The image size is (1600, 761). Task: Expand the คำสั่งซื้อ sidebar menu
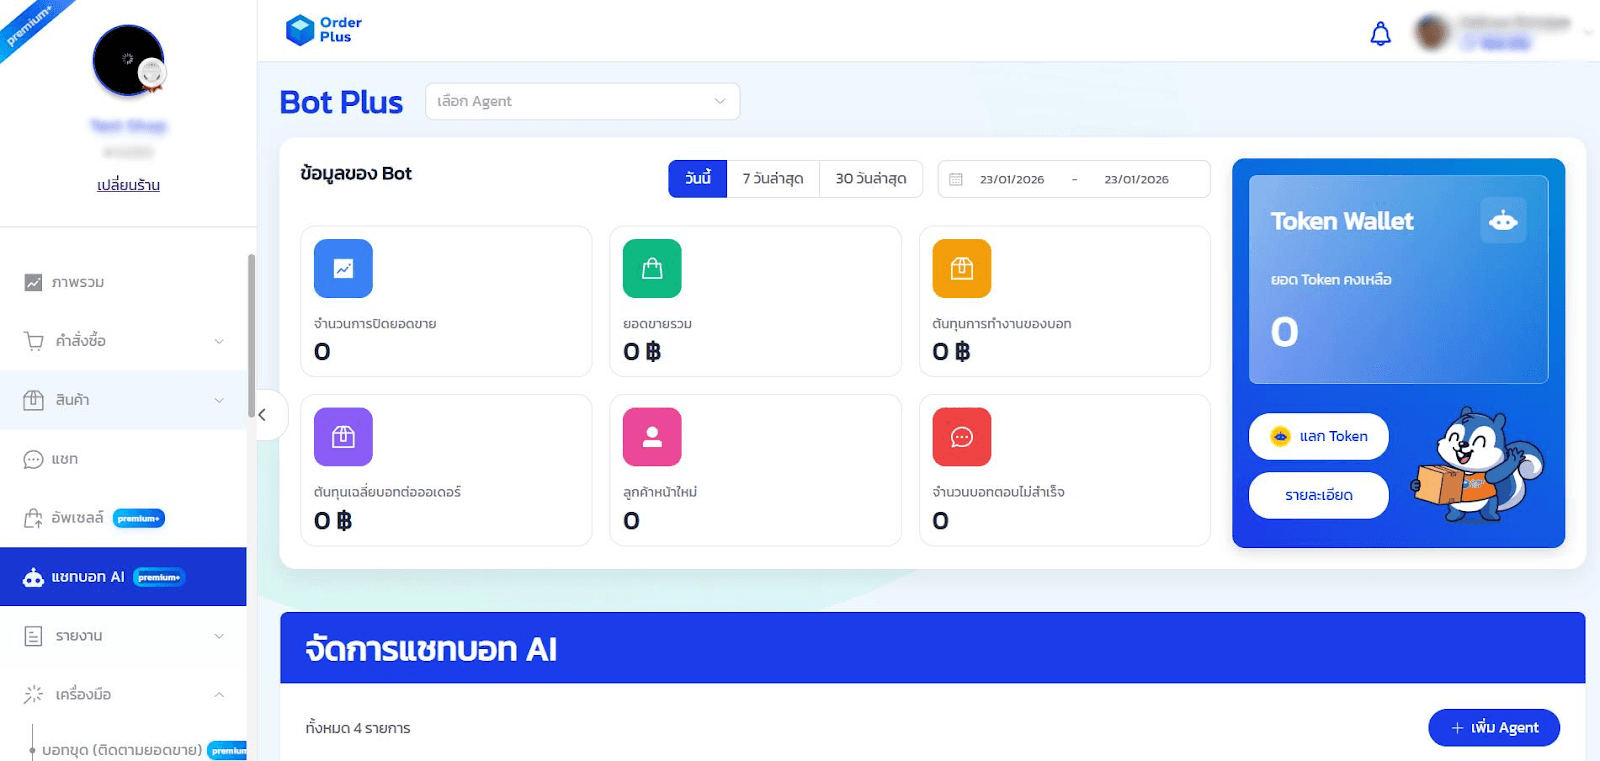pos(124,341)
